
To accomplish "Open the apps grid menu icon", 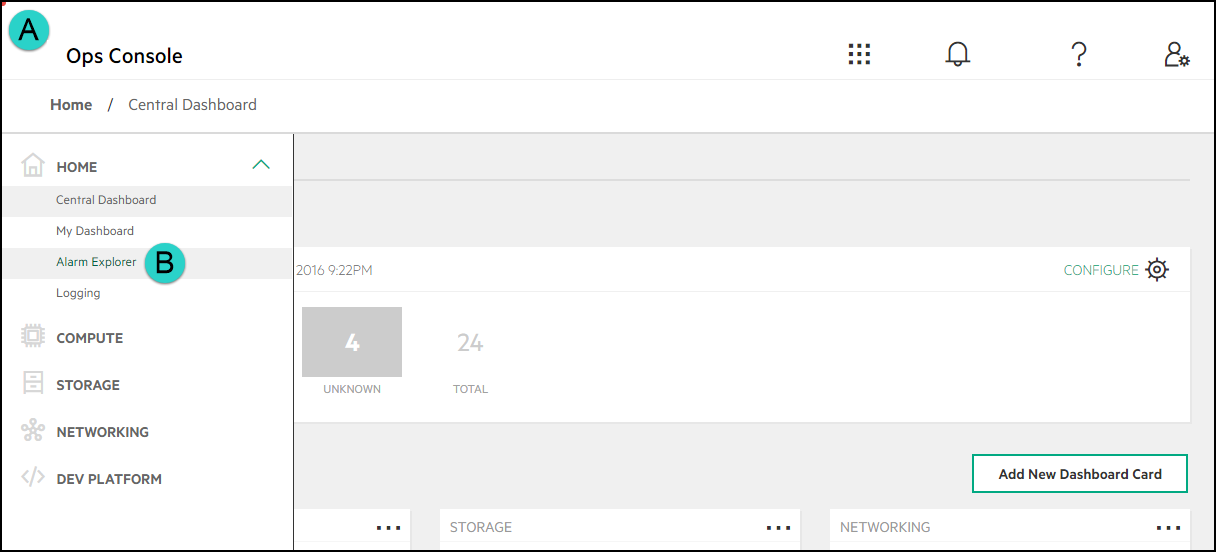I will [x=859, y=55].
